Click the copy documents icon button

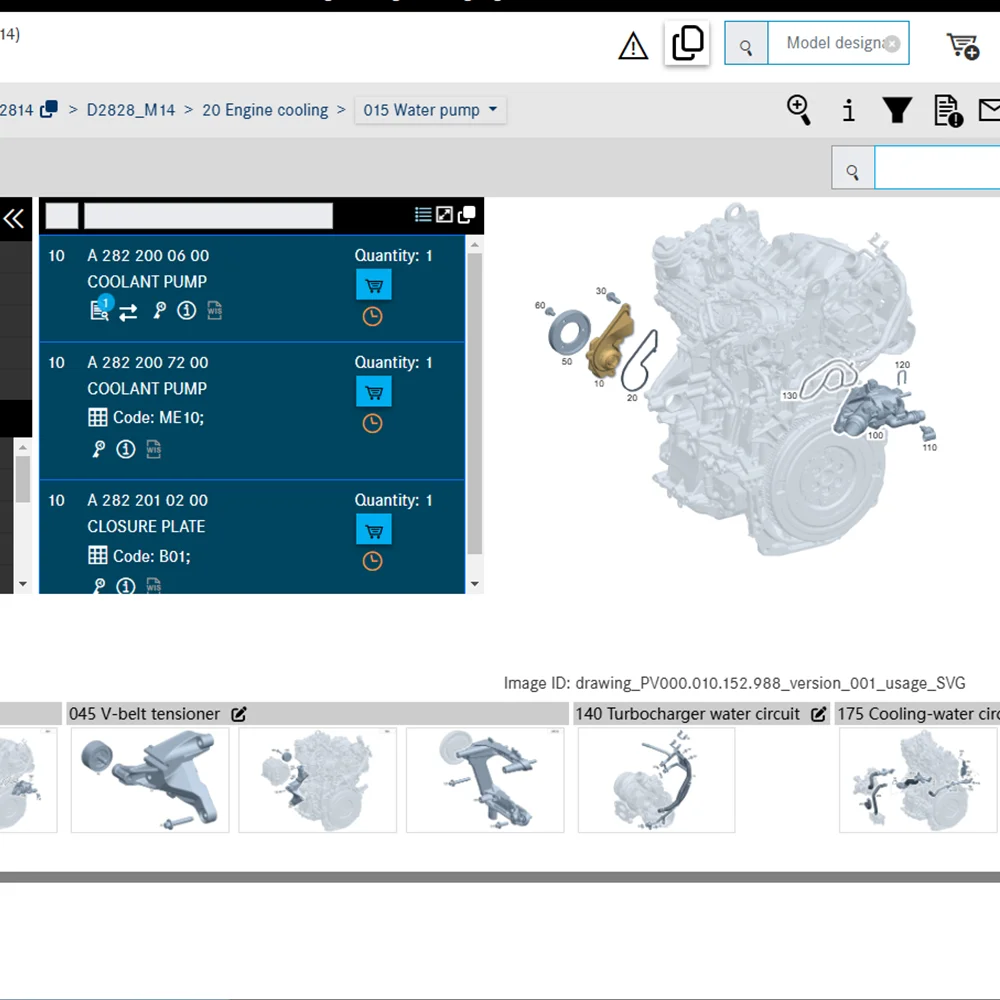point(687,43)
